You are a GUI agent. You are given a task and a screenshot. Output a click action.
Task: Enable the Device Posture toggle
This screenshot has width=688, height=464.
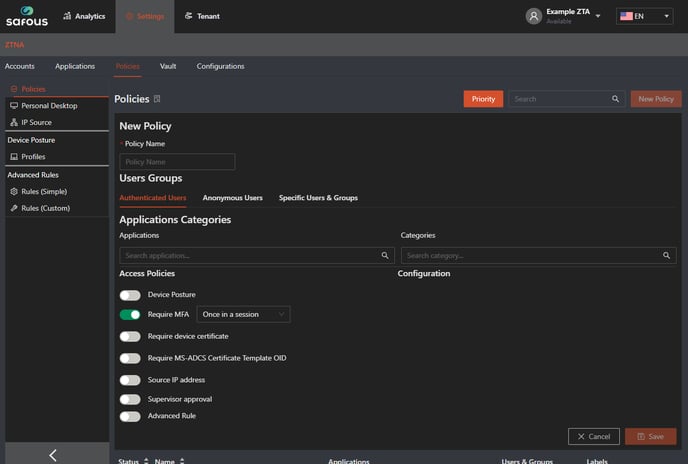(x=130, y=295)
